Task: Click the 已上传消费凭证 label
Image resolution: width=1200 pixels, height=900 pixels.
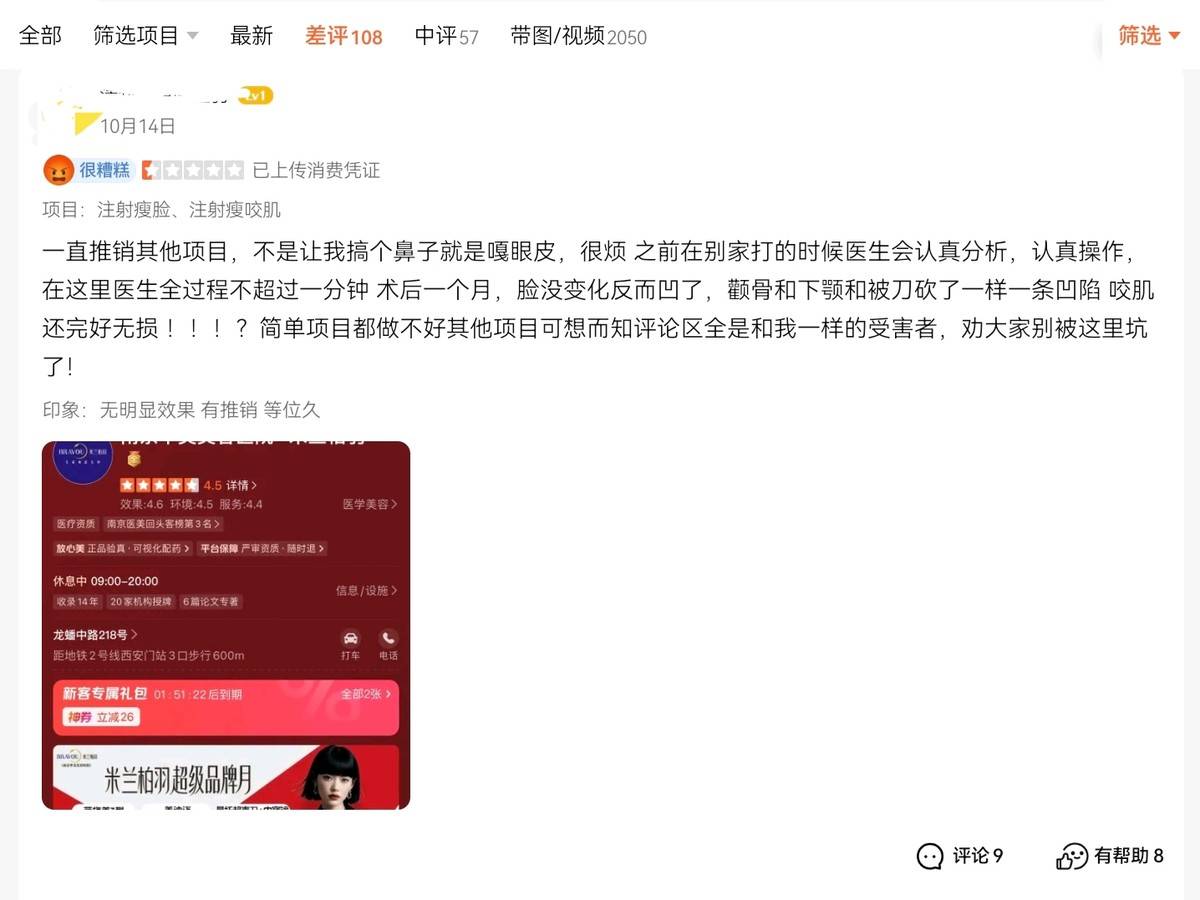Action: click(x=316, y=170)
